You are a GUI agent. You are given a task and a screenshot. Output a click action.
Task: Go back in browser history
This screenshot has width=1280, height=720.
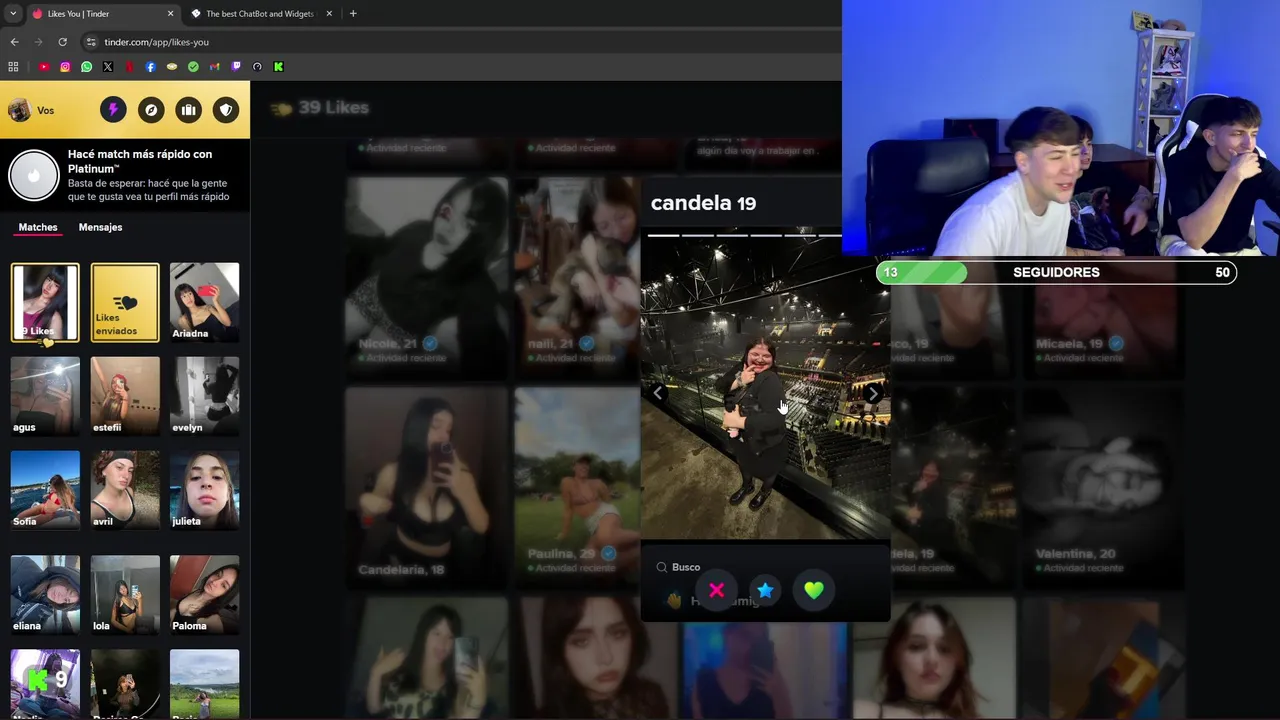tap(14, 42)
